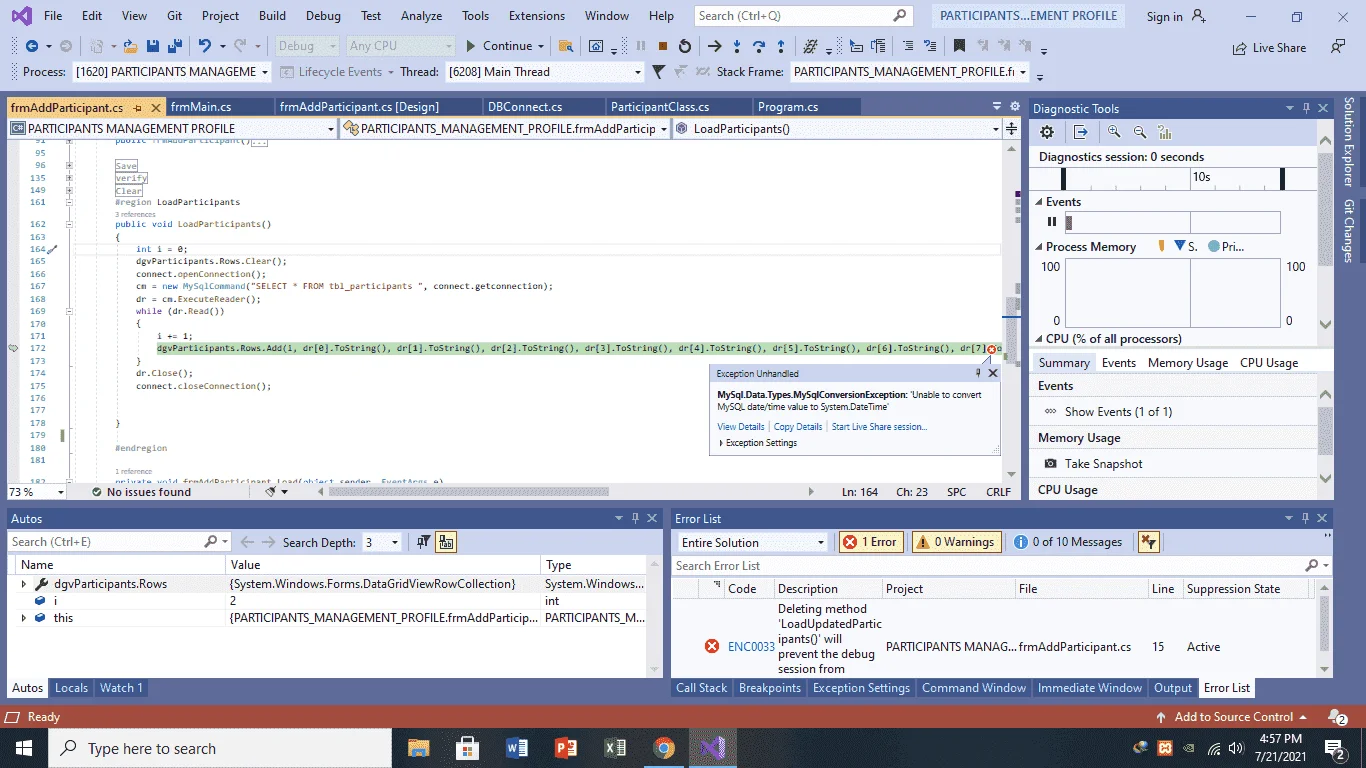Pause the Events timeline recording
Screen dimensions: 1366x768
tap(1052, 222)
